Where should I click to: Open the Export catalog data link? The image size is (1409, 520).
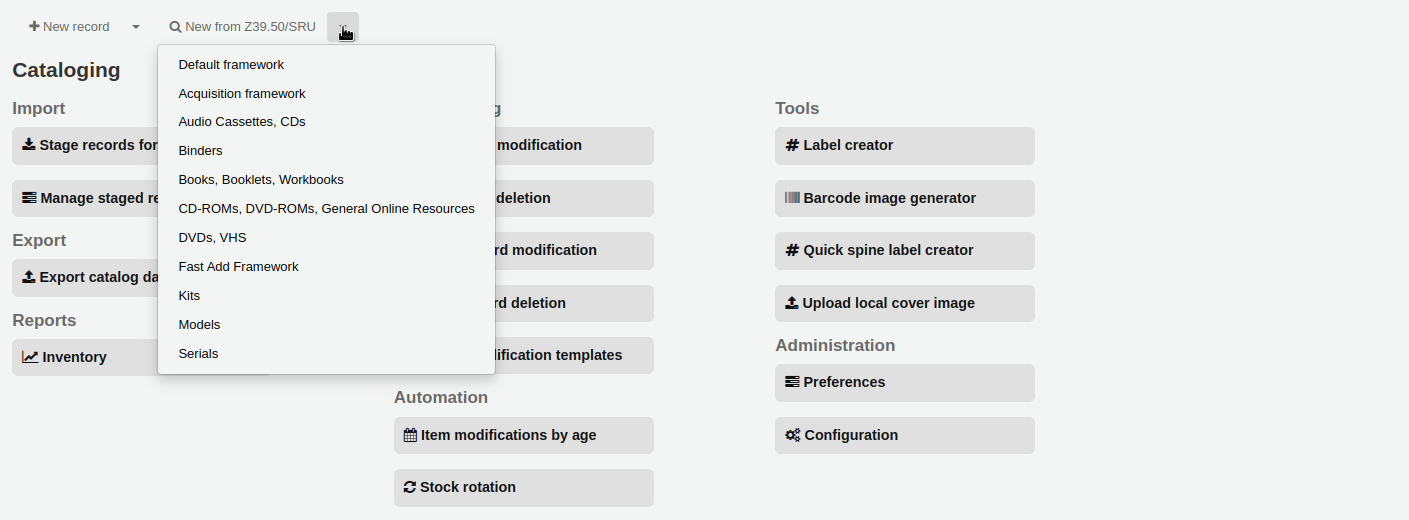90,277
